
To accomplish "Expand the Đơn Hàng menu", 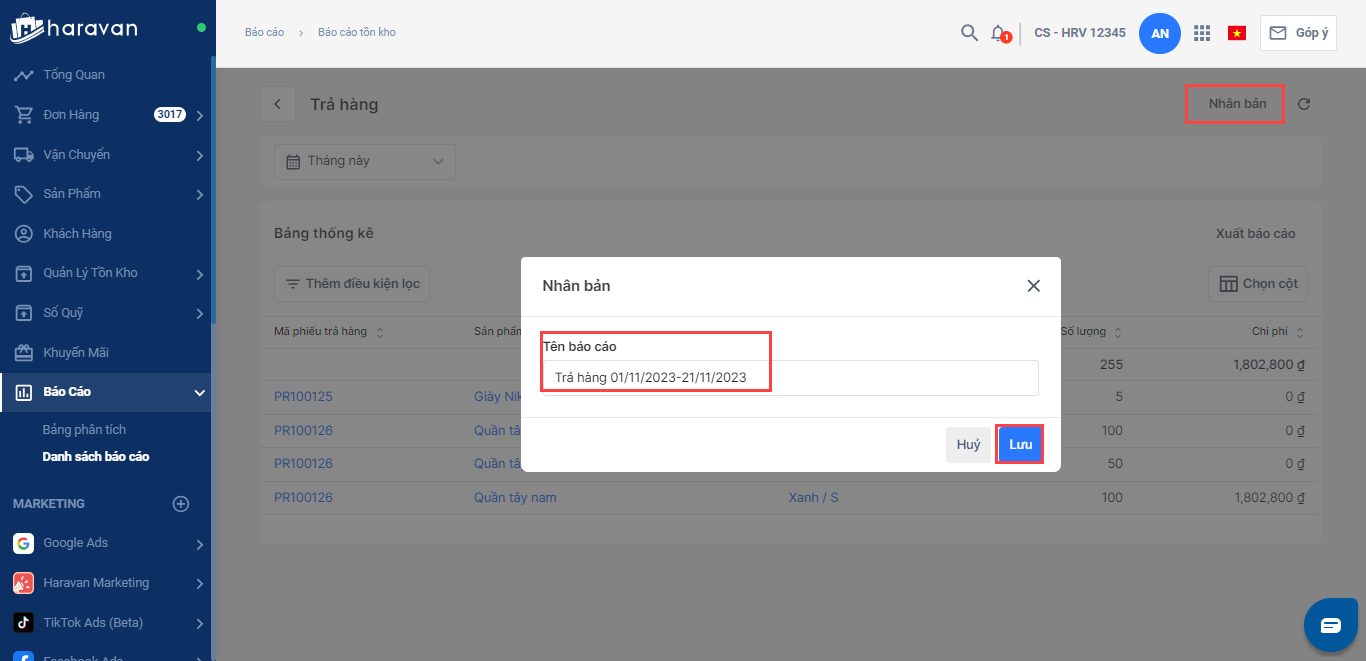I will click(199, 115).
